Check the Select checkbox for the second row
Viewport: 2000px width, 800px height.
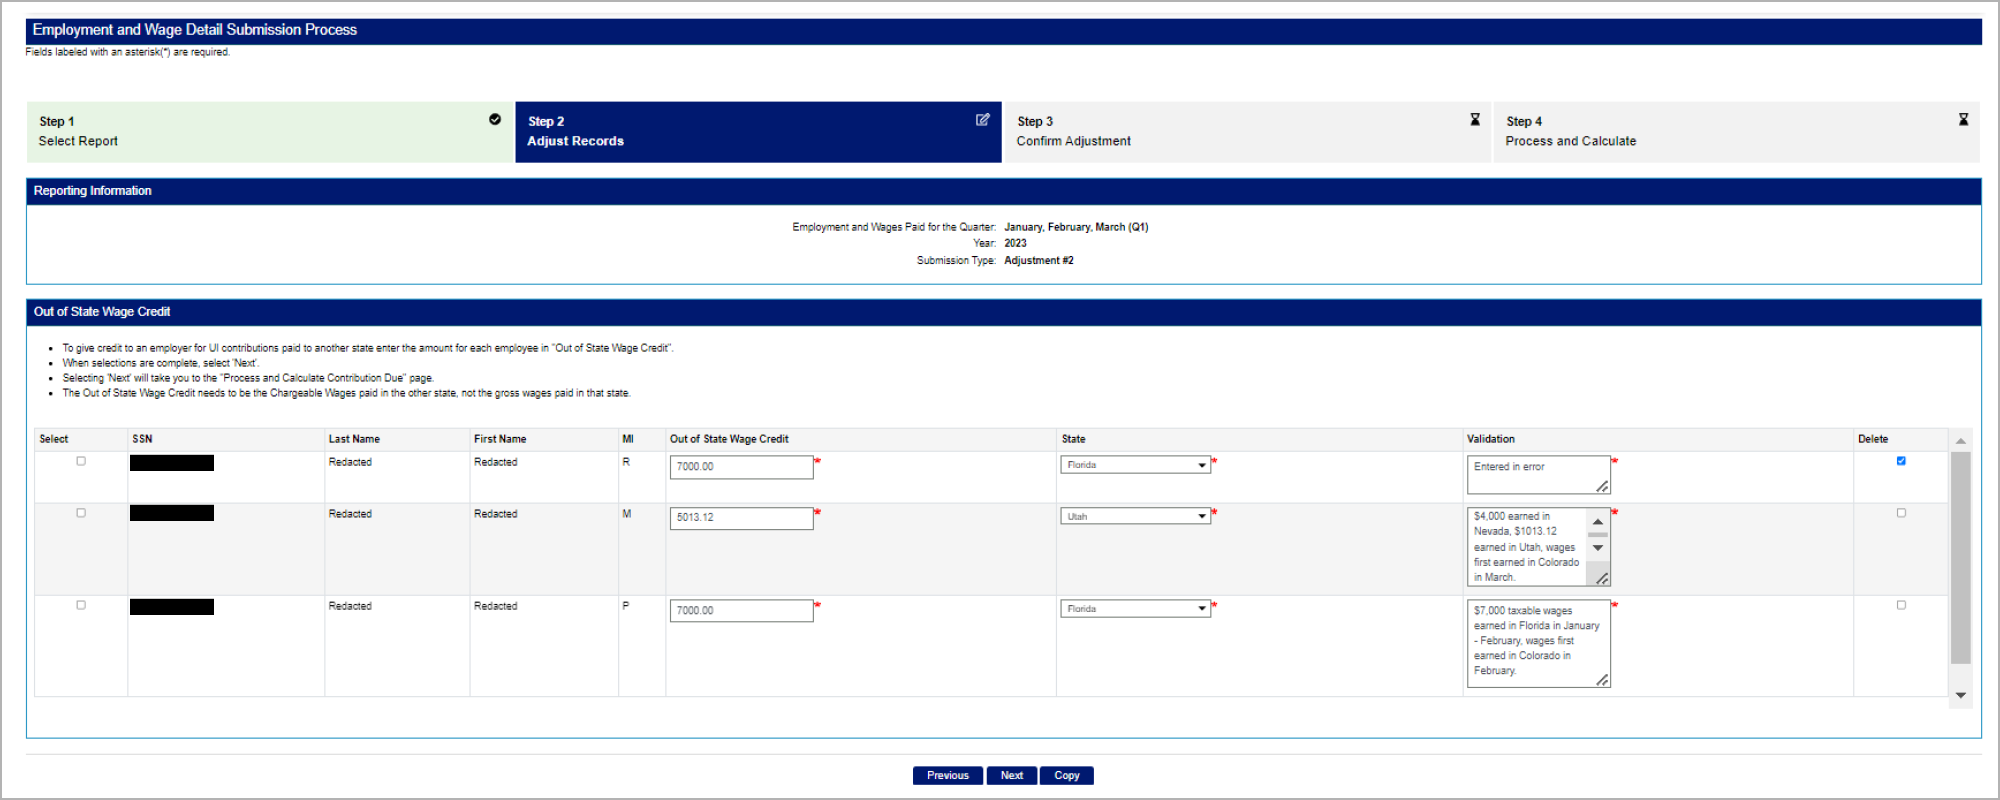(81, 513)
